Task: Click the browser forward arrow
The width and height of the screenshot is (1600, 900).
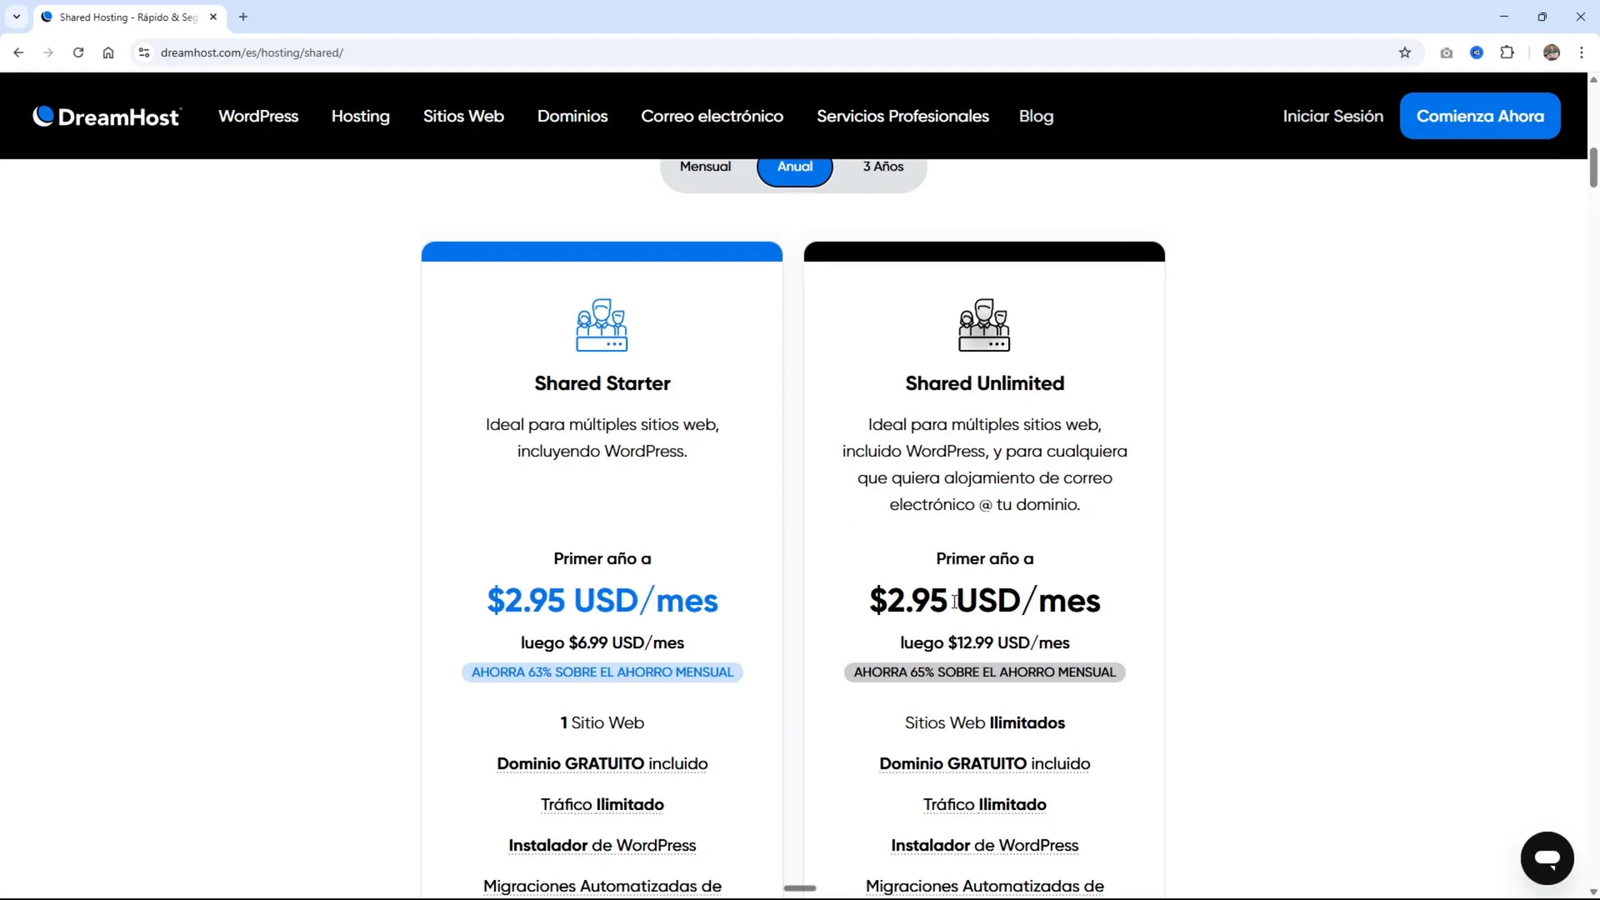Action: pyautogui.click(x=48, y=52)
